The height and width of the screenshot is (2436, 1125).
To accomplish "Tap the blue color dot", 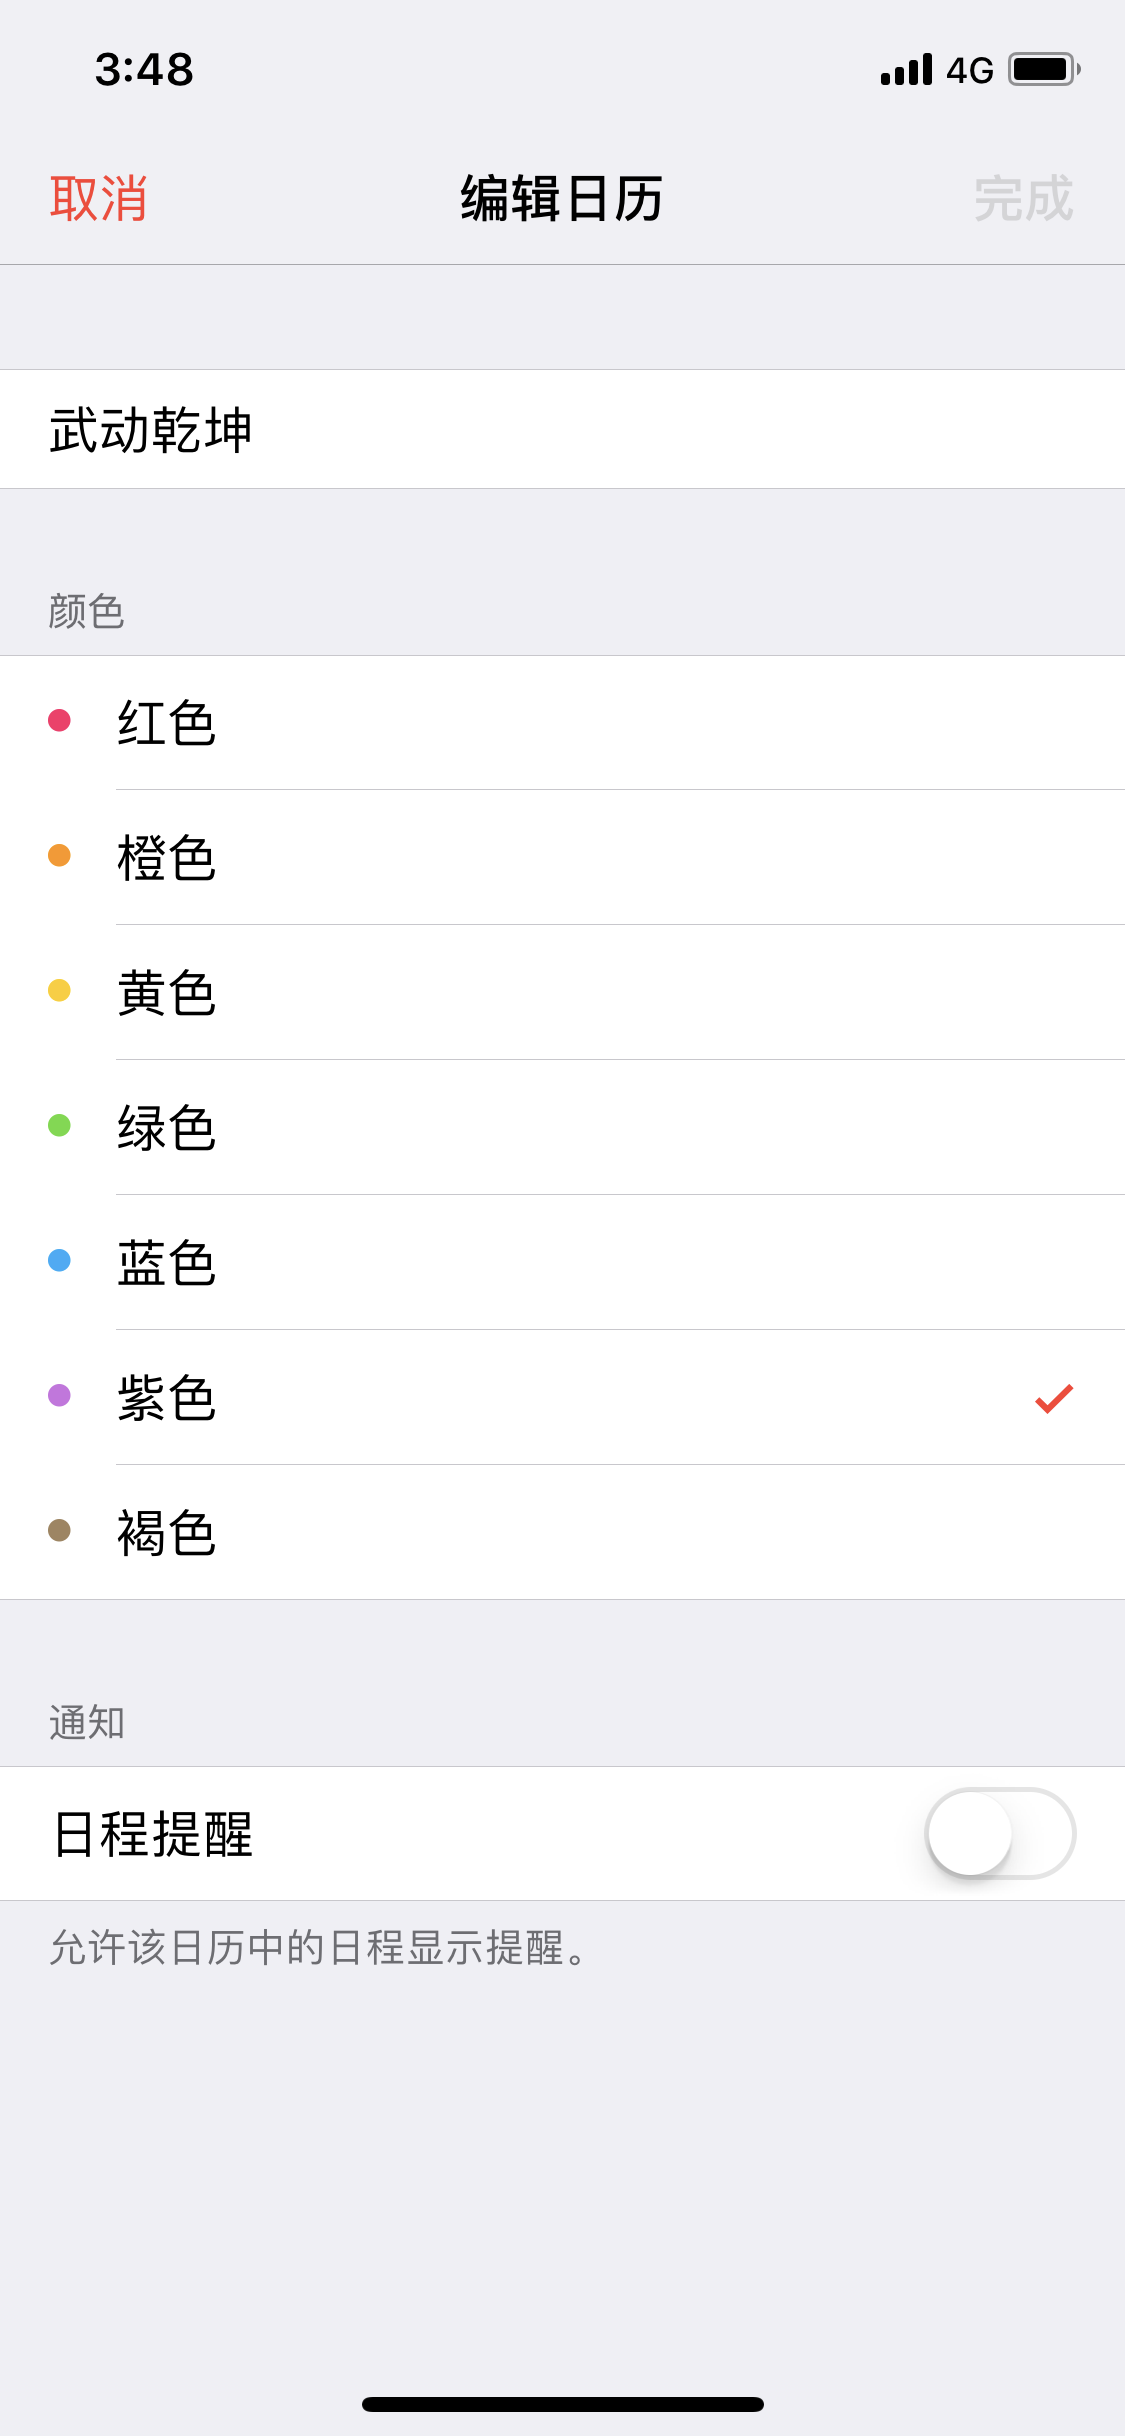I will [x=60, y=1261].
